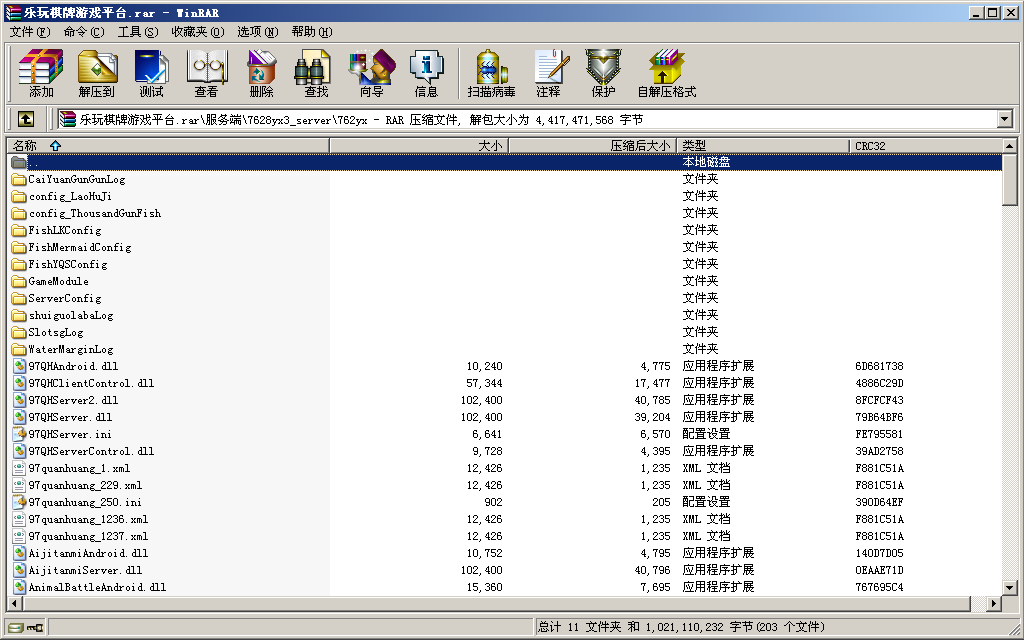Open the 选项 (Options) menu
This screenshot has height=640, width=1024.
pos(256,31)
